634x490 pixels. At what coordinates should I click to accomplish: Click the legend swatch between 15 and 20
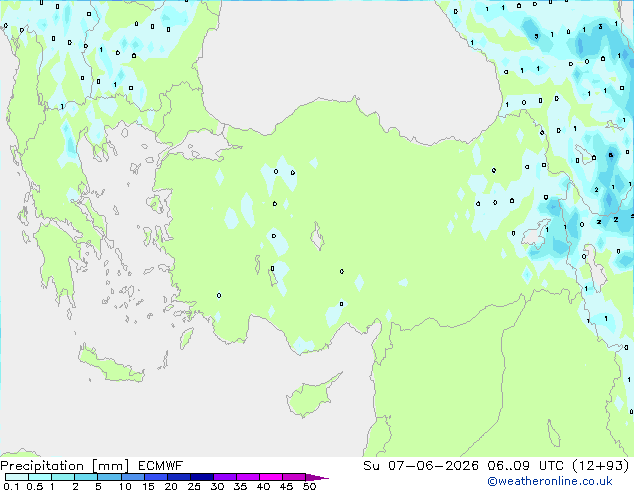[155, 477]
